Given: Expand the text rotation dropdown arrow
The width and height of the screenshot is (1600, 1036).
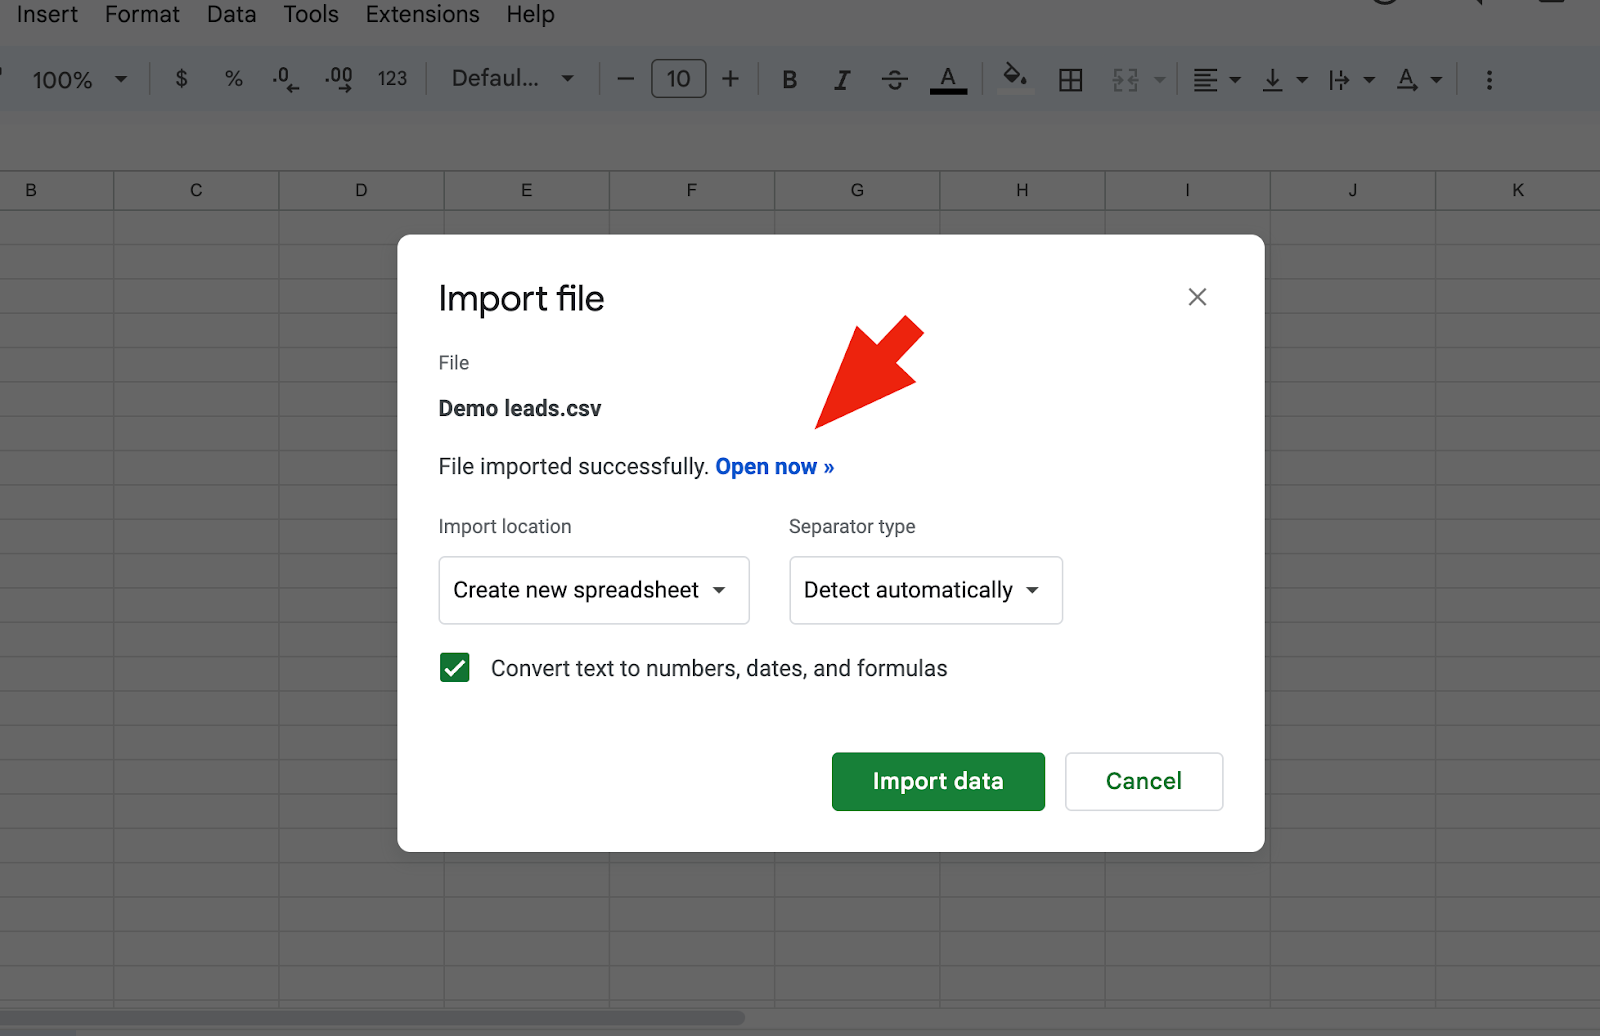Looking at the screenshot, I should pos(1437,80).
